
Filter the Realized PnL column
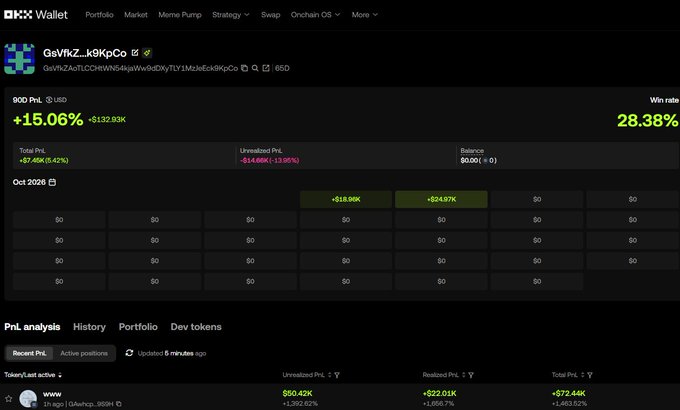click(x=471, y=375)
